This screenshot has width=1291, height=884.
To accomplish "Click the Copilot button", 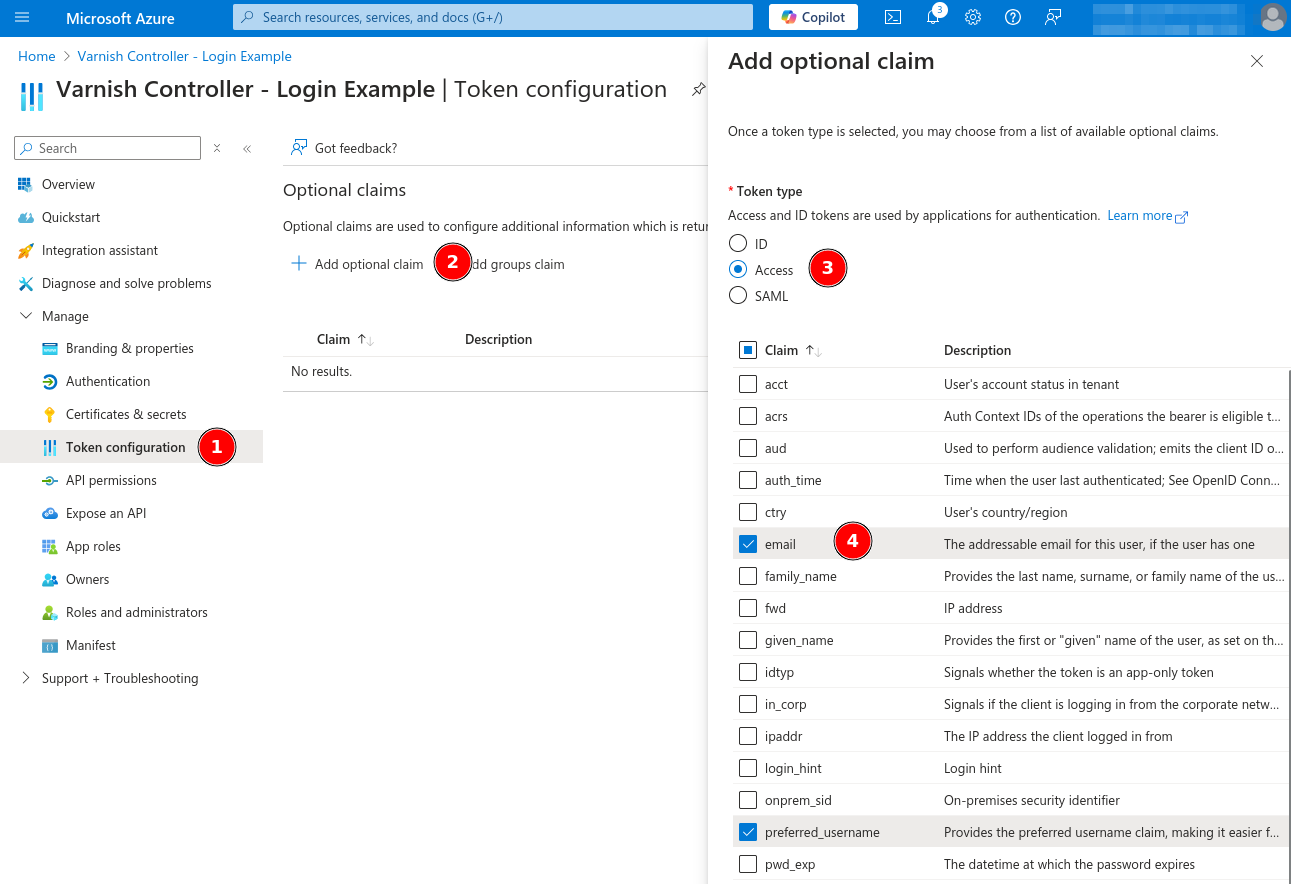I will tap(814, 17).
